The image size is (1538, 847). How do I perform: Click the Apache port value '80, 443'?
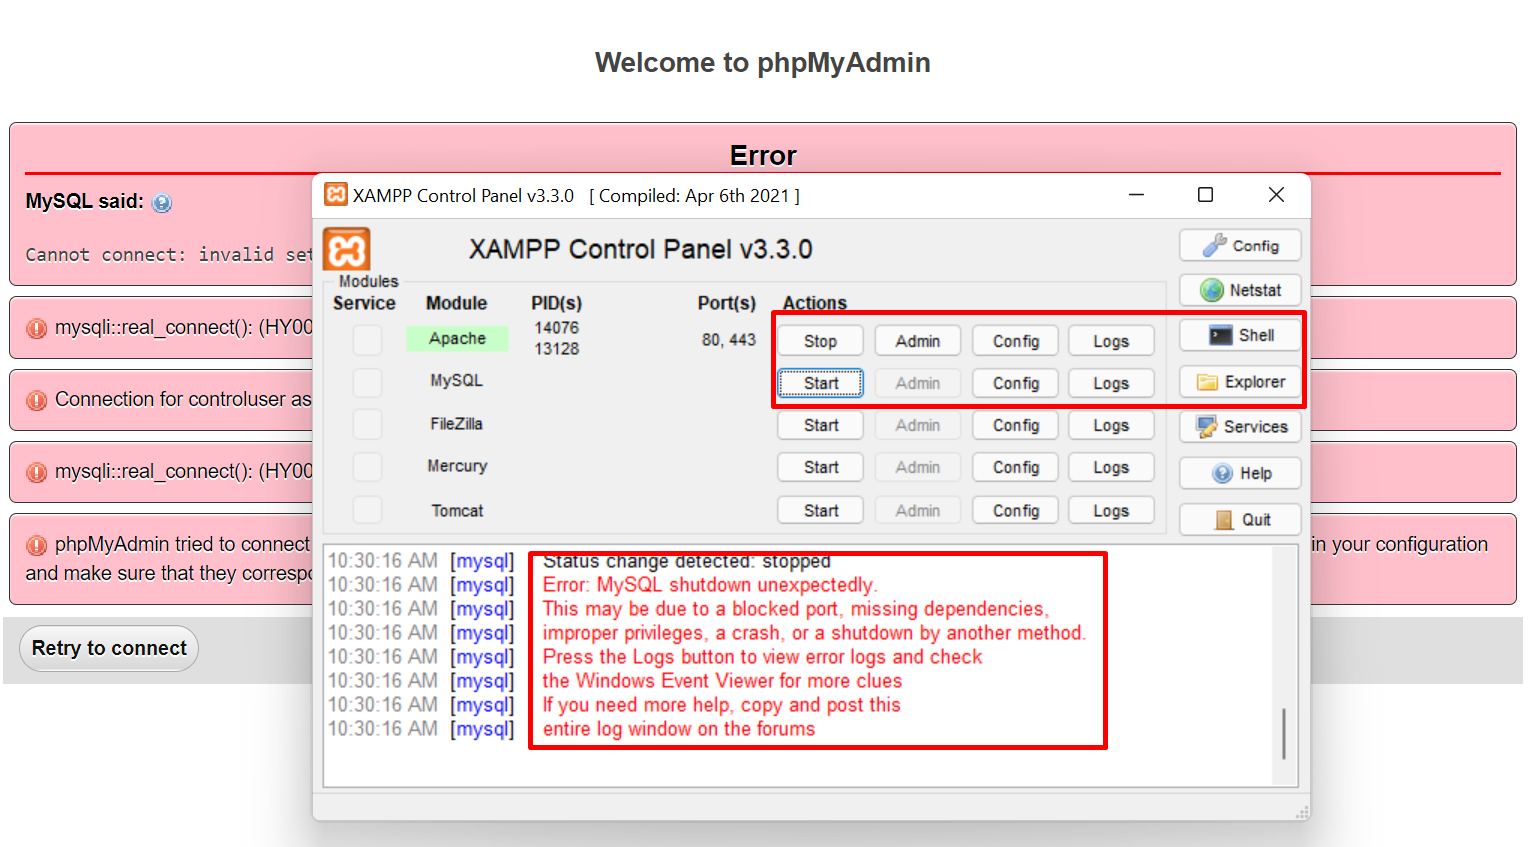pos(729,340)
